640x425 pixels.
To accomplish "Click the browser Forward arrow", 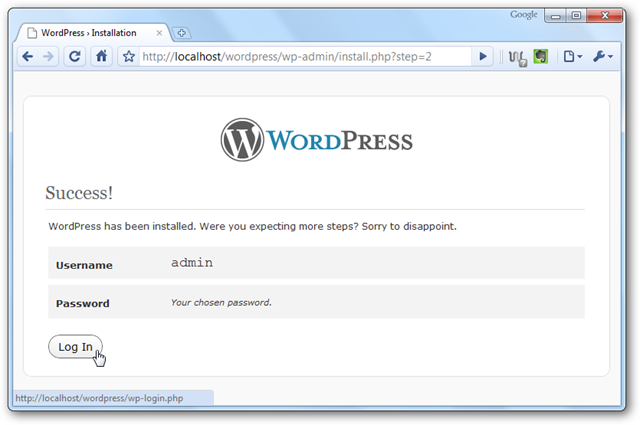I will [x=48, y=56].
